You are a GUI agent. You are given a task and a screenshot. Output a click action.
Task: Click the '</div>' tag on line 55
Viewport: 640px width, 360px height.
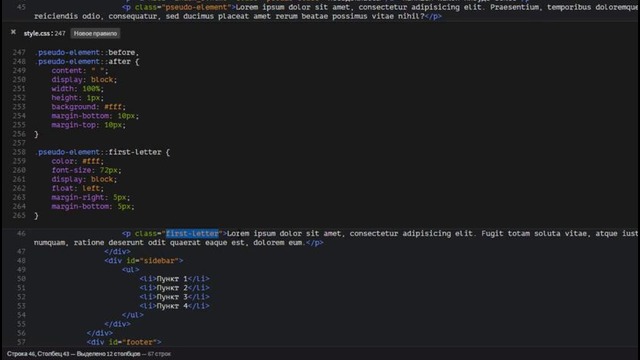pyautogui.click(x=118, y=324)
